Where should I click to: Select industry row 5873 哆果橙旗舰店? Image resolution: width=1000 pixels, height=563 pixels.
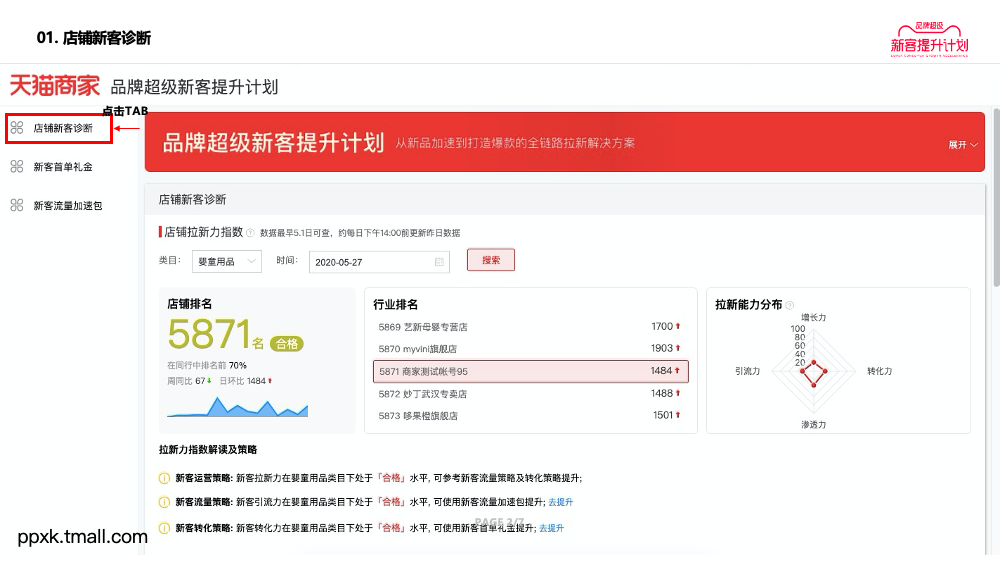530,416
